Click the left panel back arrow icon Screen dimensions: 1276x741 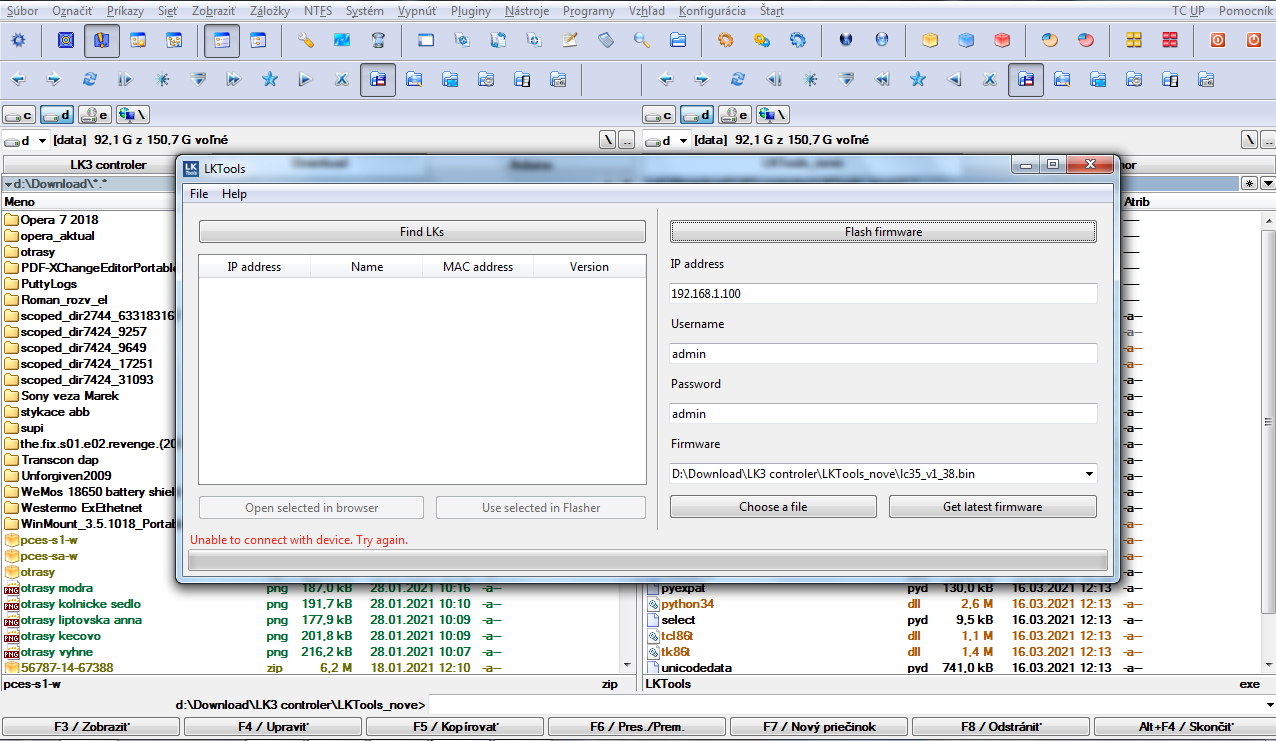tap(18, 80)
